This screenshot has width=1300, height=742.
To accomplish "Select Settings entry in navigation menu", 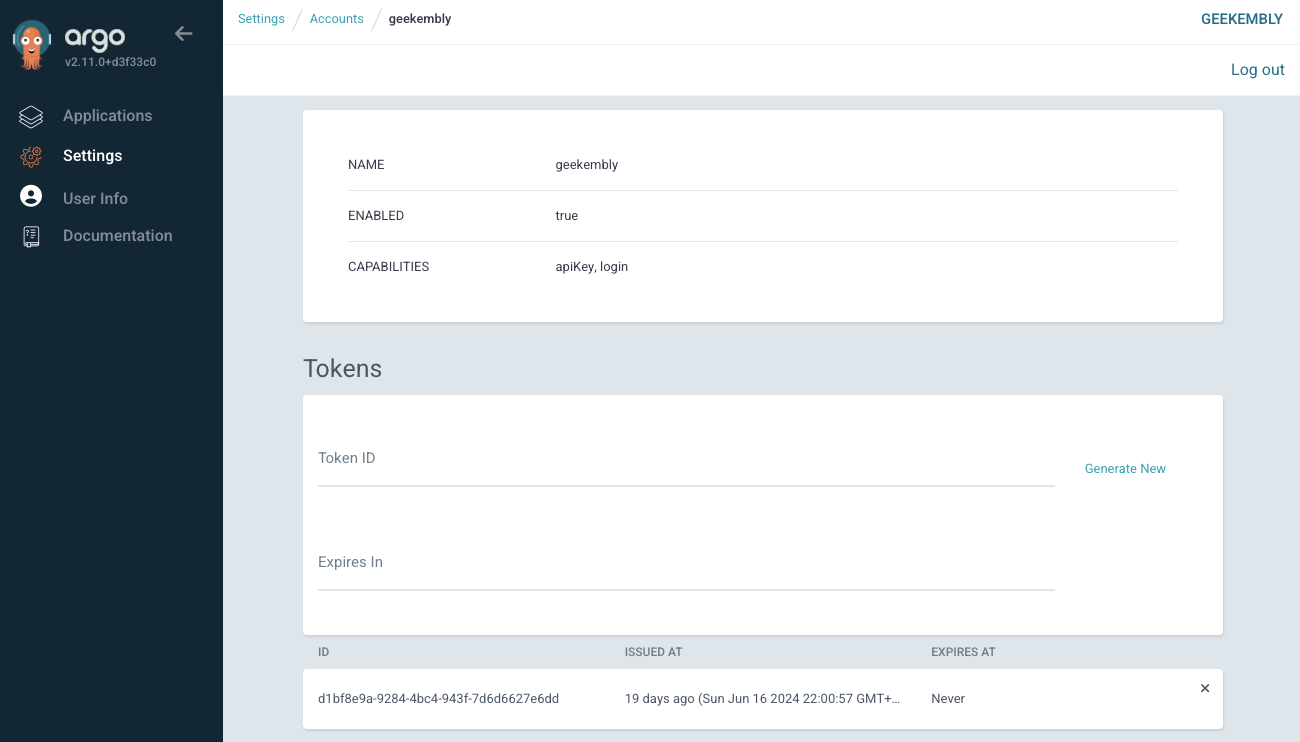I will click(x=92, y=156).
